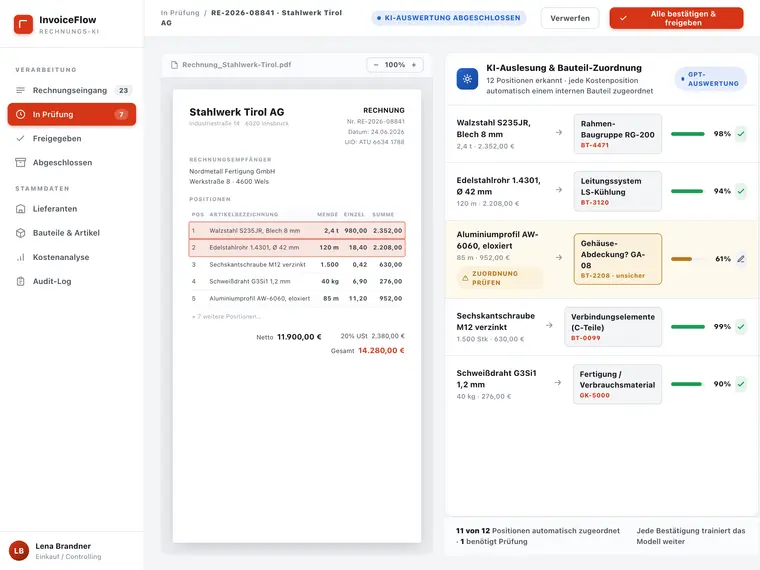Screen dimensions: 760x570
Task: Edit the Aluminiumprofil assignment with pencil icon
Action: tap(741, 259)
